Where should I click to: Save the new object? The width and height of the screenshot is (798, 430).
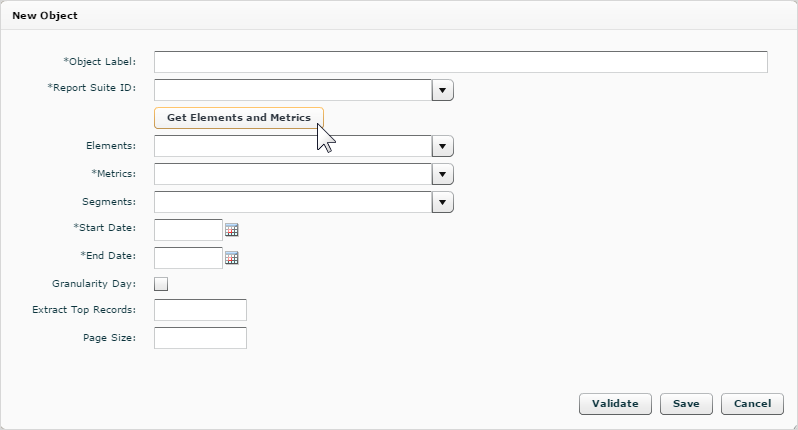click(x=686, y=404)
